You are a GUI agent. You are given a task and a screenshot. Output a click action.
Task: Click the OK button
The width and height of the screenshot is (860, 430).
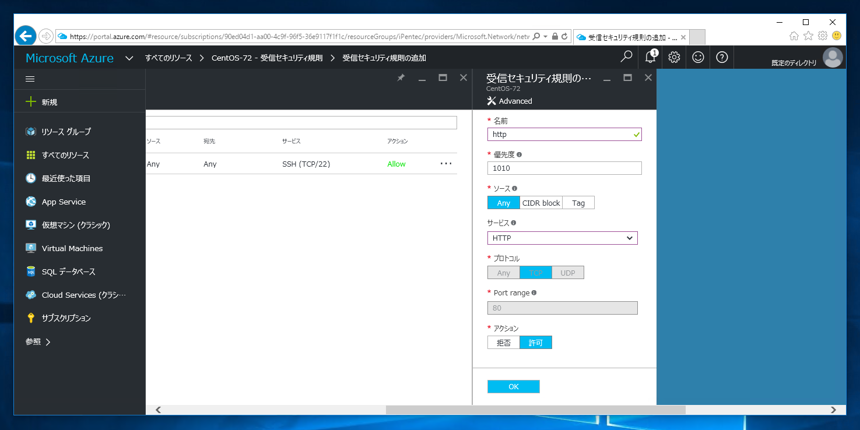click(x=513, y=387)
